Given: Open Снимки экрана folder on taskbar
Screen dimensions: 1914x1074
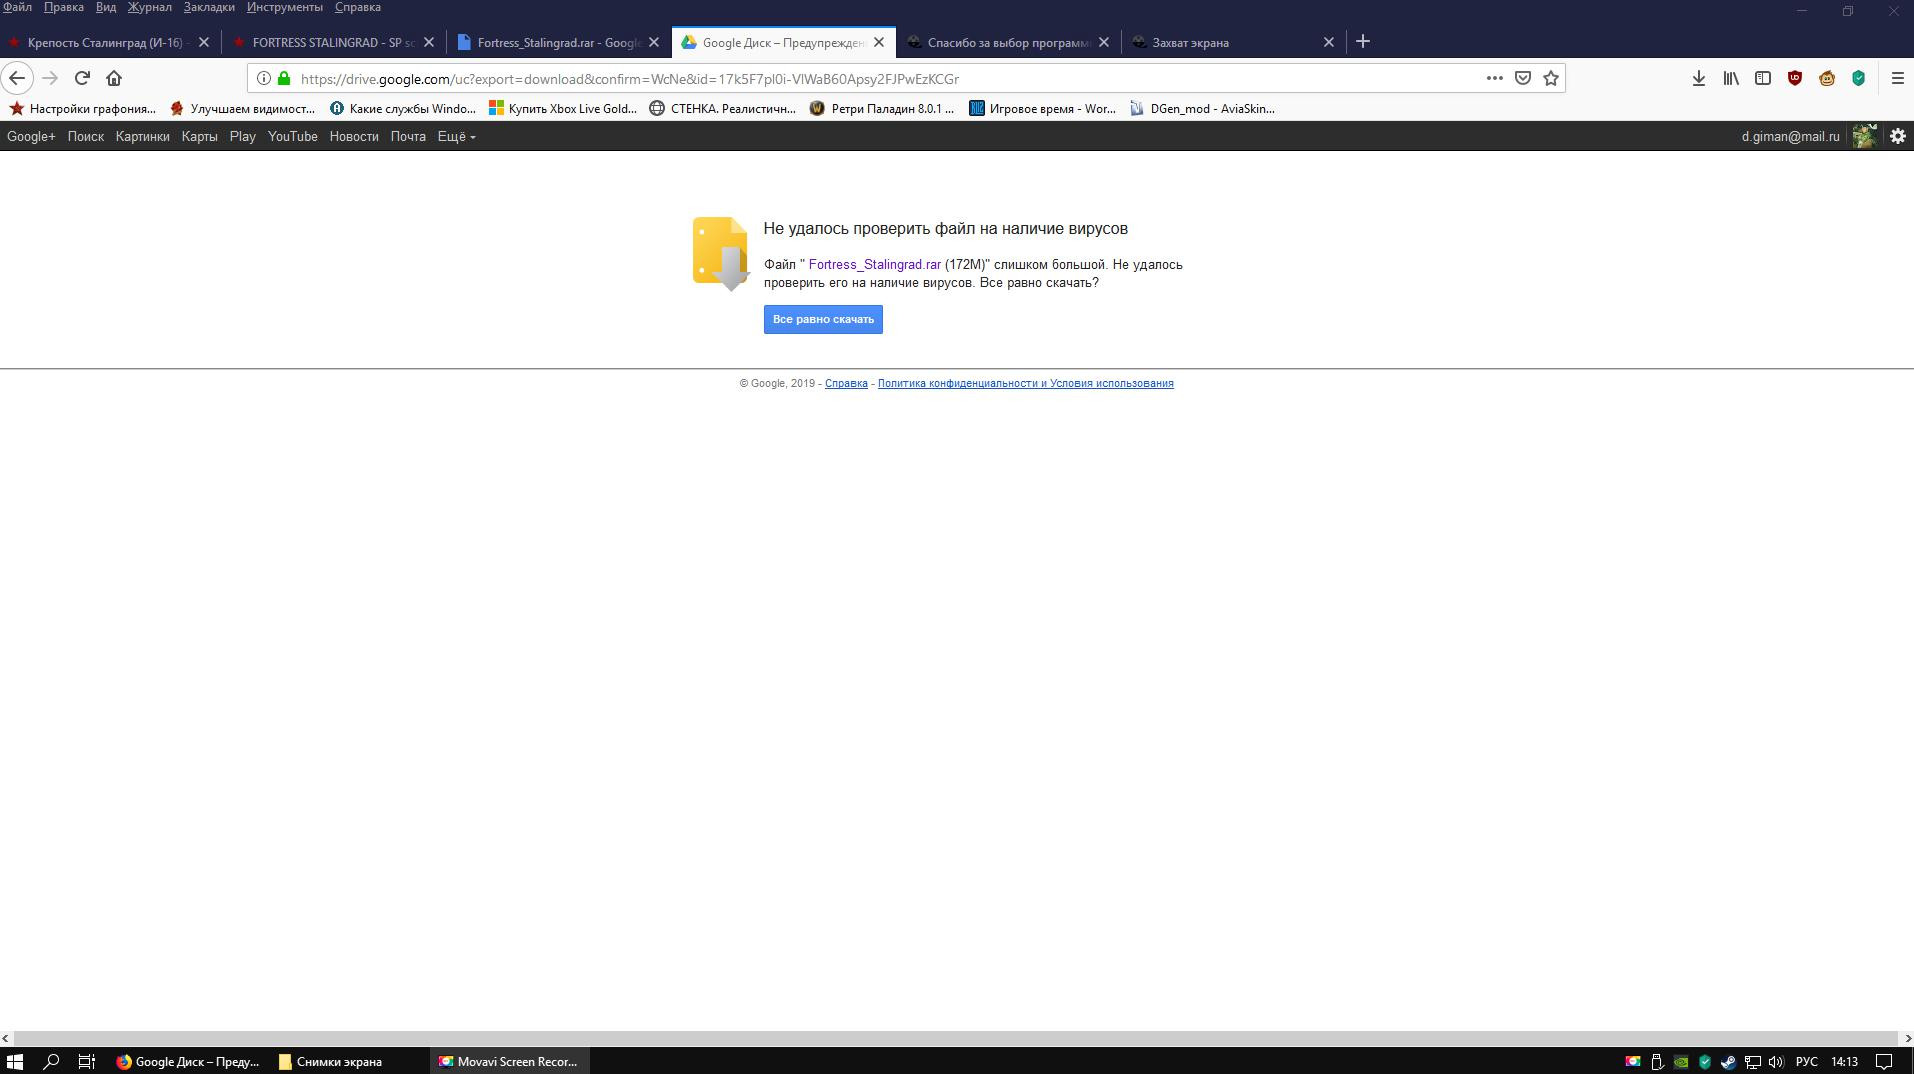Looking at the screenshot, I should 330,1061.
